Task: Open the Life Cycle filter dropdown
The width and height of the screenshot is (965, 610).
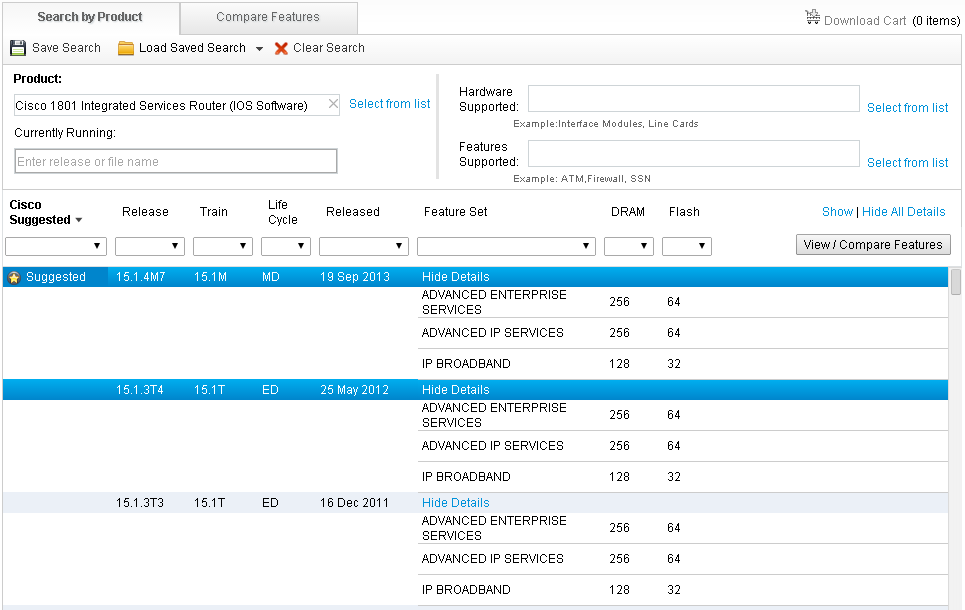Action: 286,246
